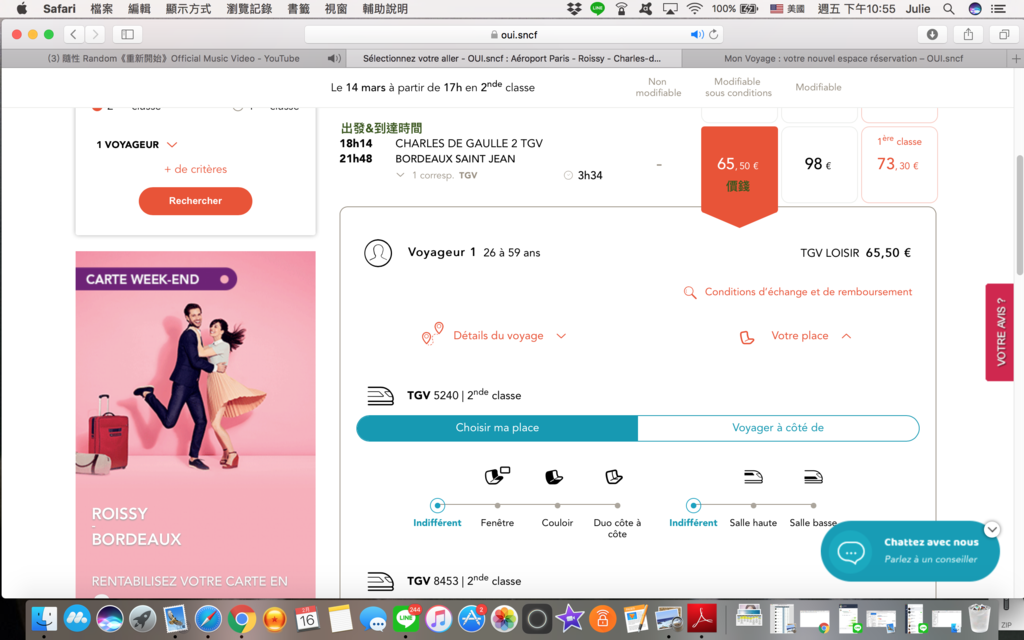Click the oui.sncf address bar field

(x=514, y=35)
